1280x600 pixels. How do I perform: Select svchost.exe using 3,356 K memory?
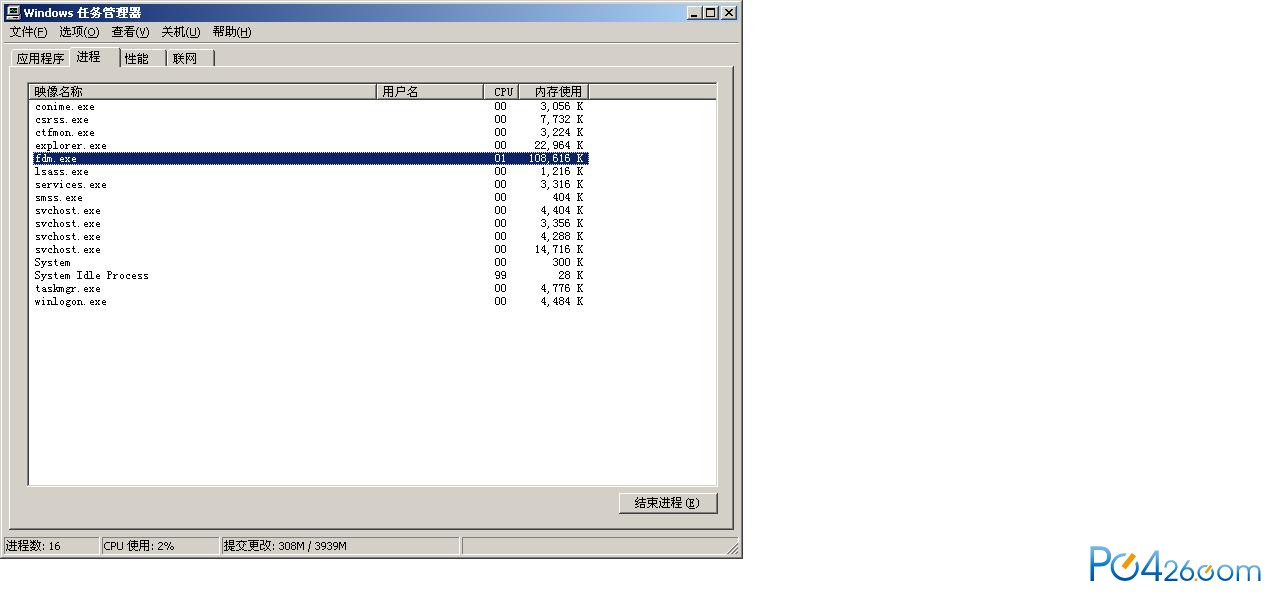(310, 224)
